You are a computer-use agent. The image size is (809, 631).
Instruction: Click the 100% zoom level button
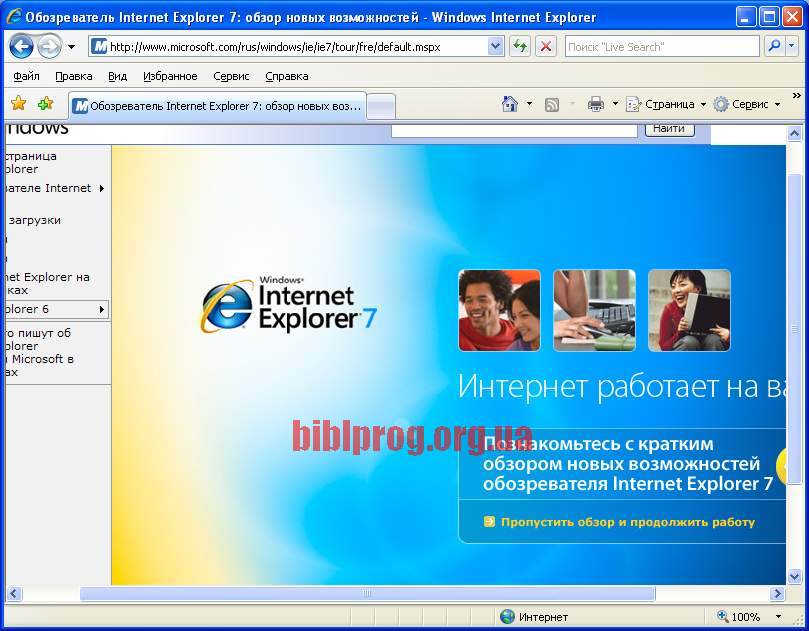(x=739, y=617)
